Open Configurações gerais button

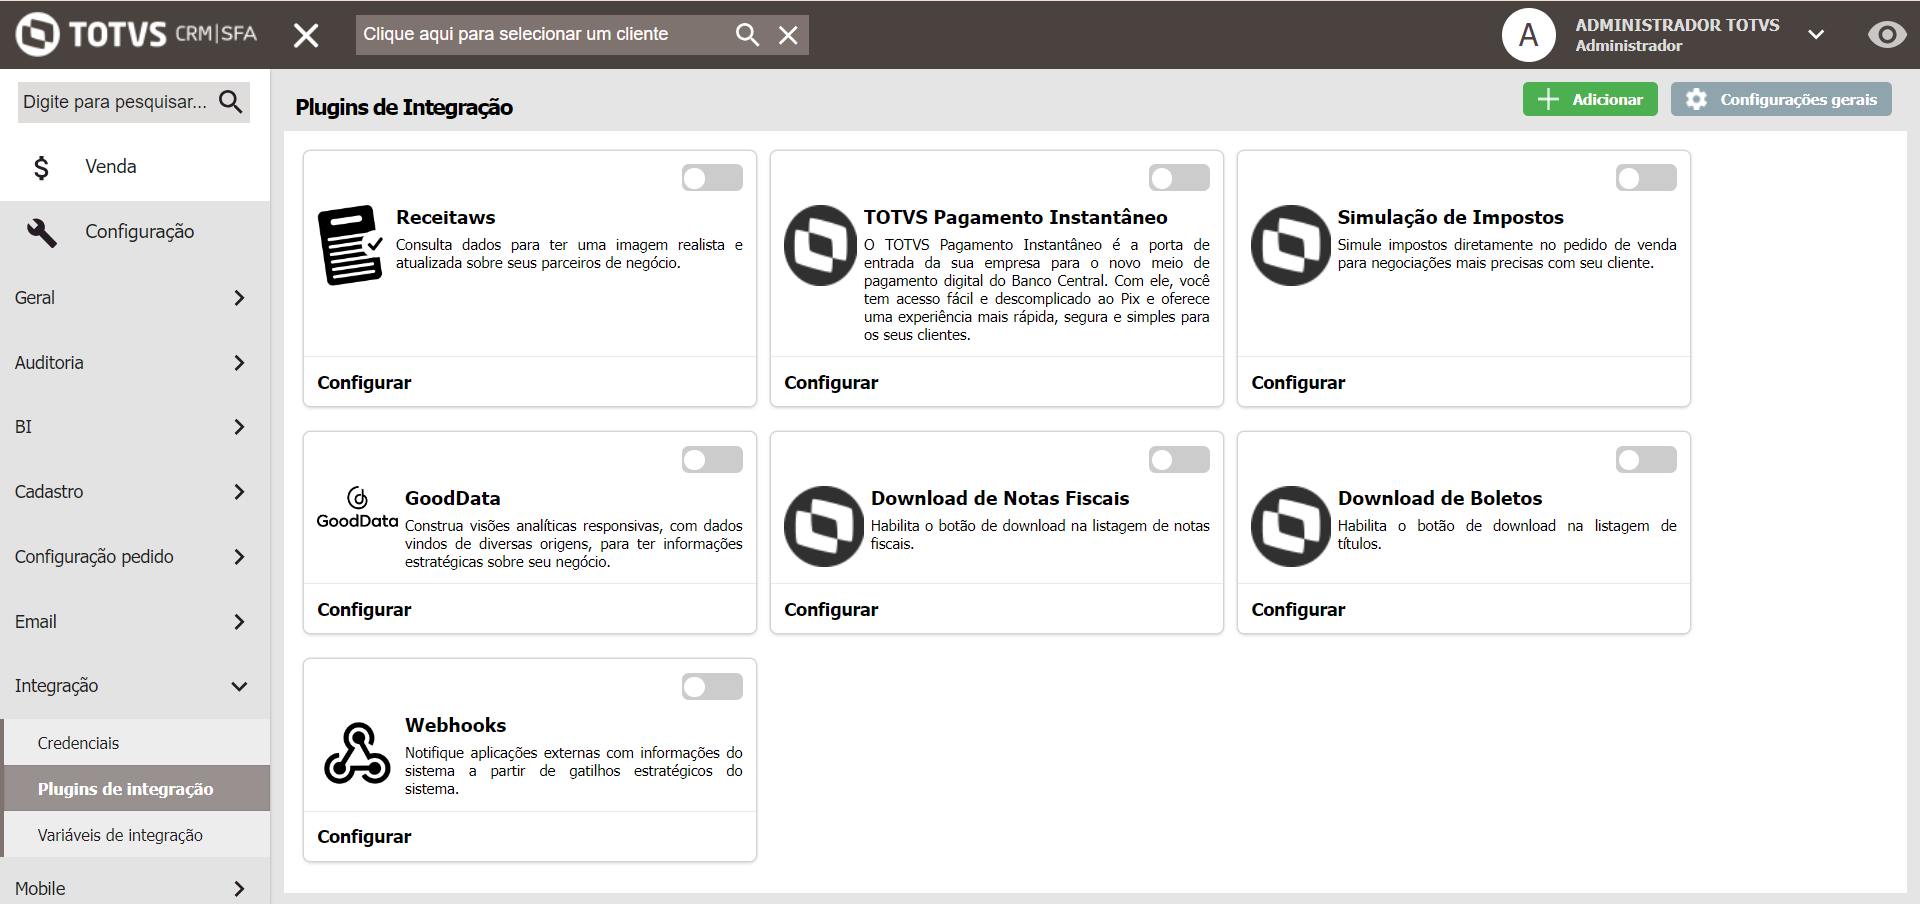click(1781, 100)
